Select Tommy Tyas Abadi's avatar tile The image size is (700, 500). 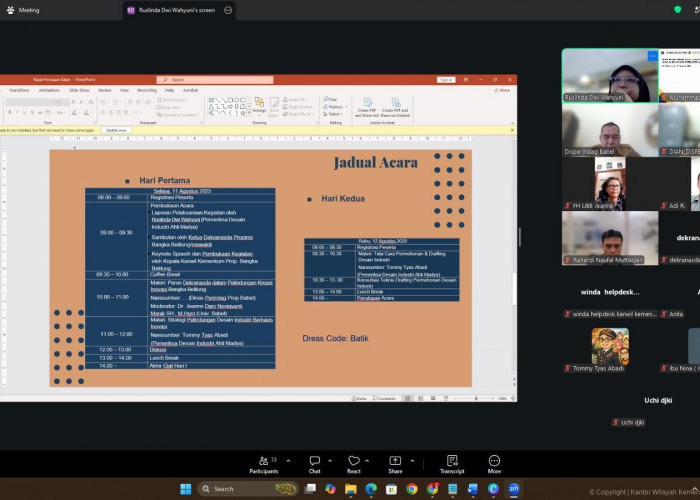[610, 346]
